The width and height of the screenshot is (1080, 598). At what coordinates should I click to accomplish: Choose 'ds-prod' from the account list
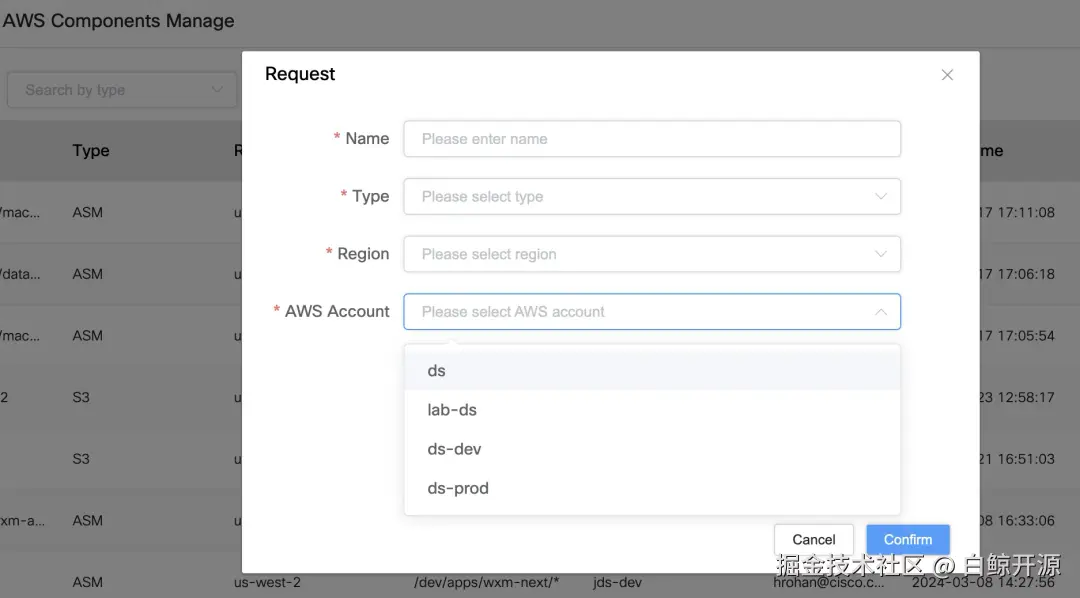[x=652, y=488]
